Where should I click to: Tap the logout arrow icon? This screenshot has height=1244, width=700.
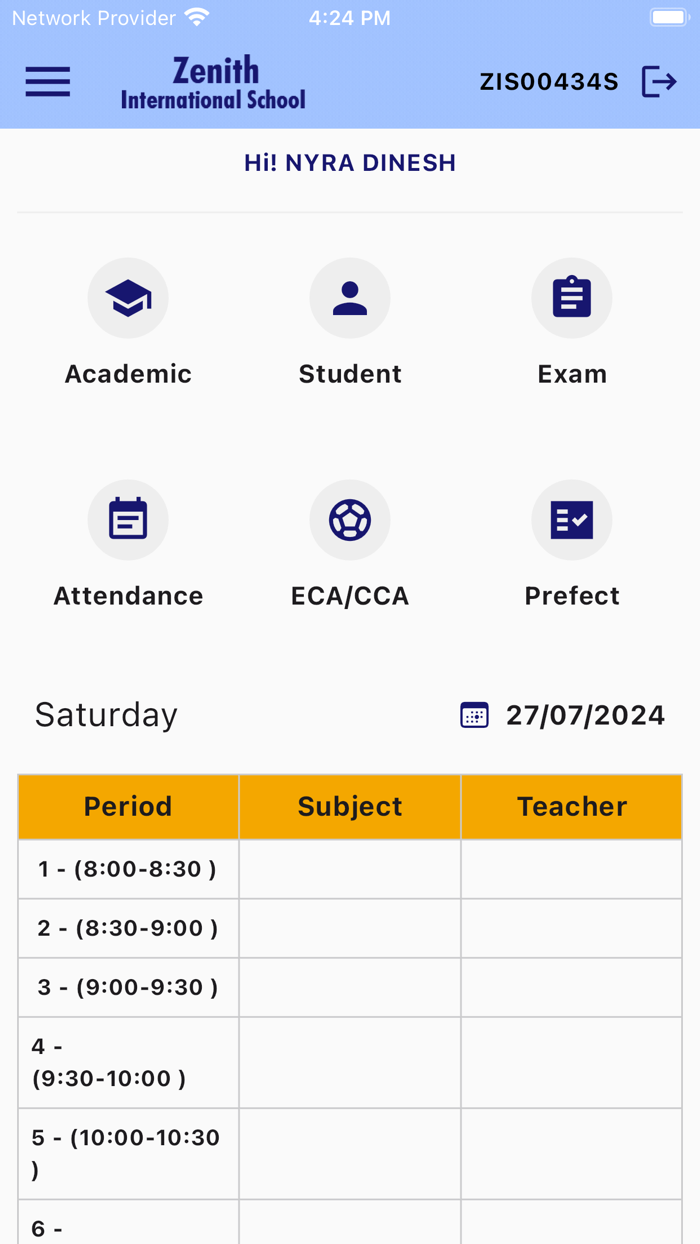point(659,82)
